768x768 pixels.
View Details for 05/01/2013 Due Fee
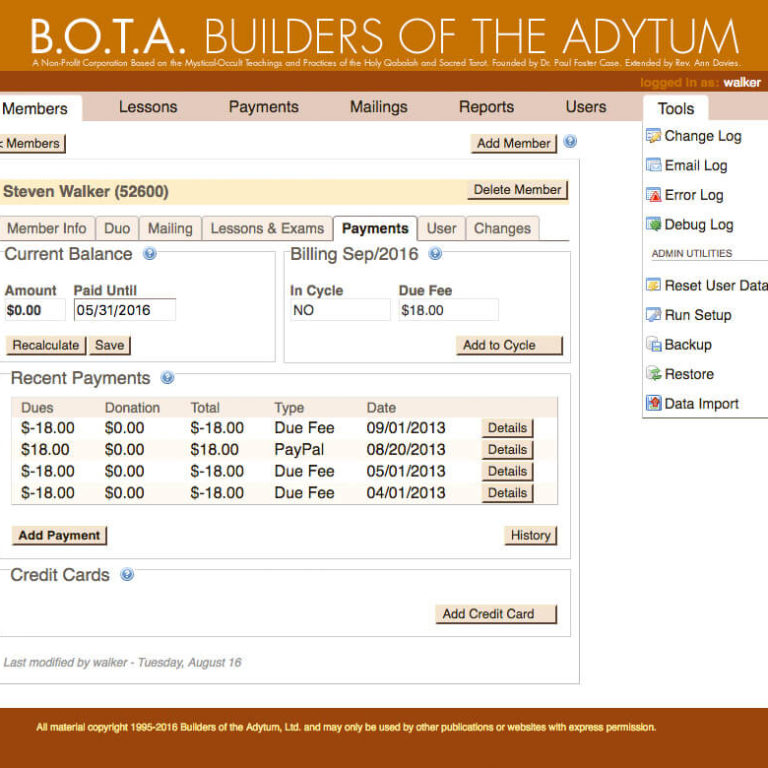point(507,471)
